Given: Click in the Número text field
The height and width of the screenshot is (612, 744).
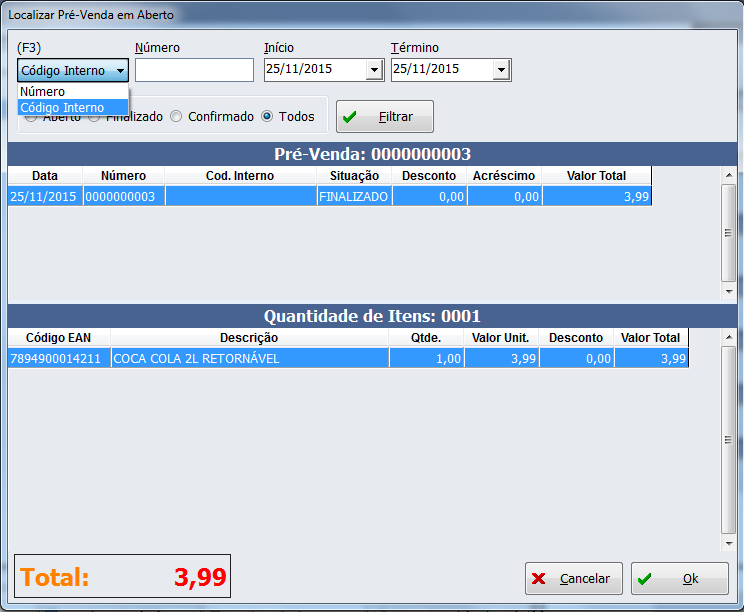Looking at the screenshot, I should coord(194,70).
